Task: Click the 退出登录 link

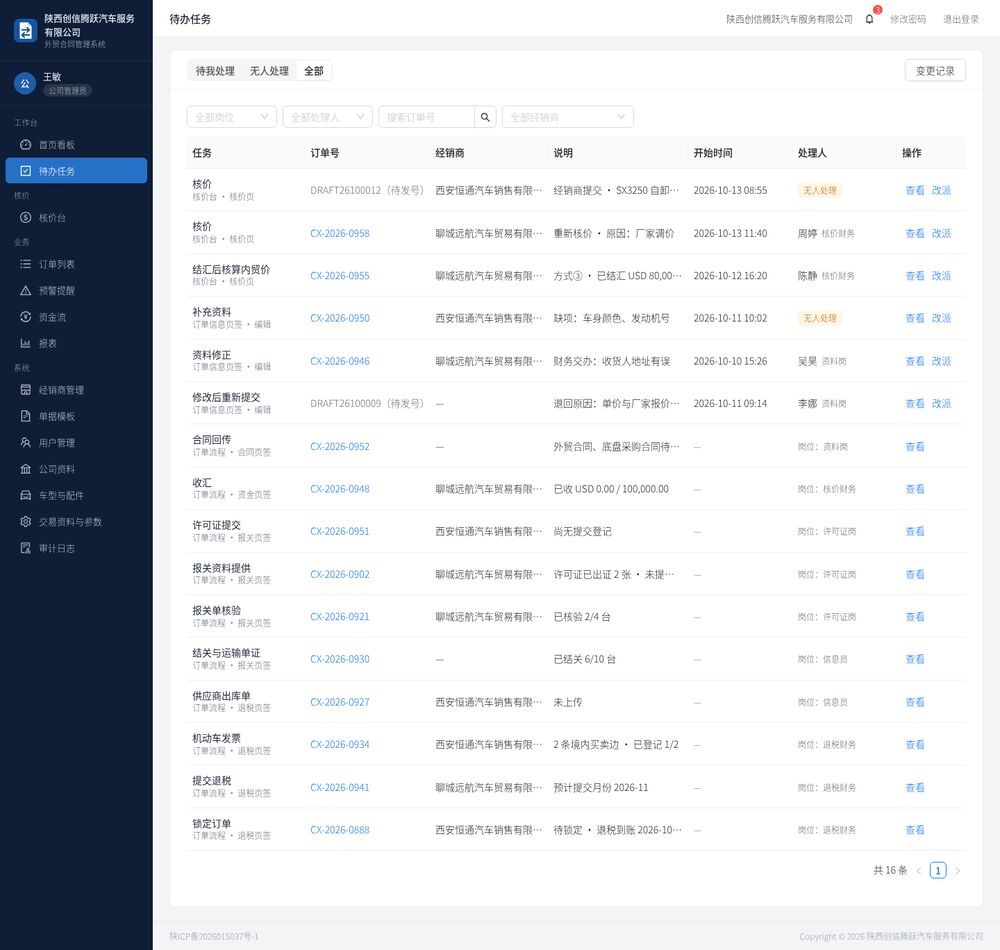Action: 960,19
